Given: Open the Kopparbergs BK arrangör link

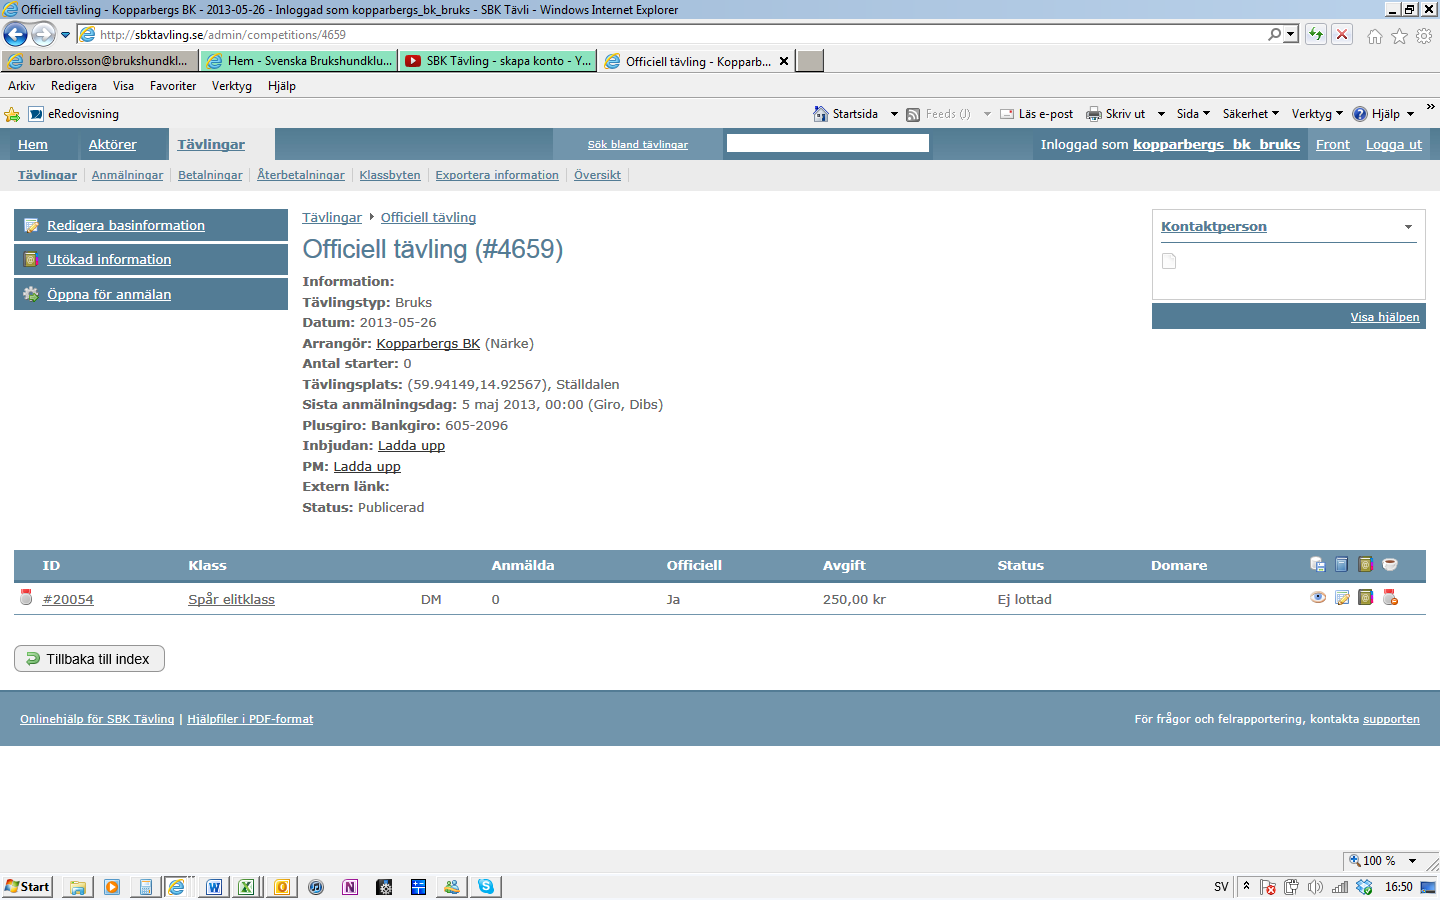Looking at the screenshot, I should (x=428, y=343).
